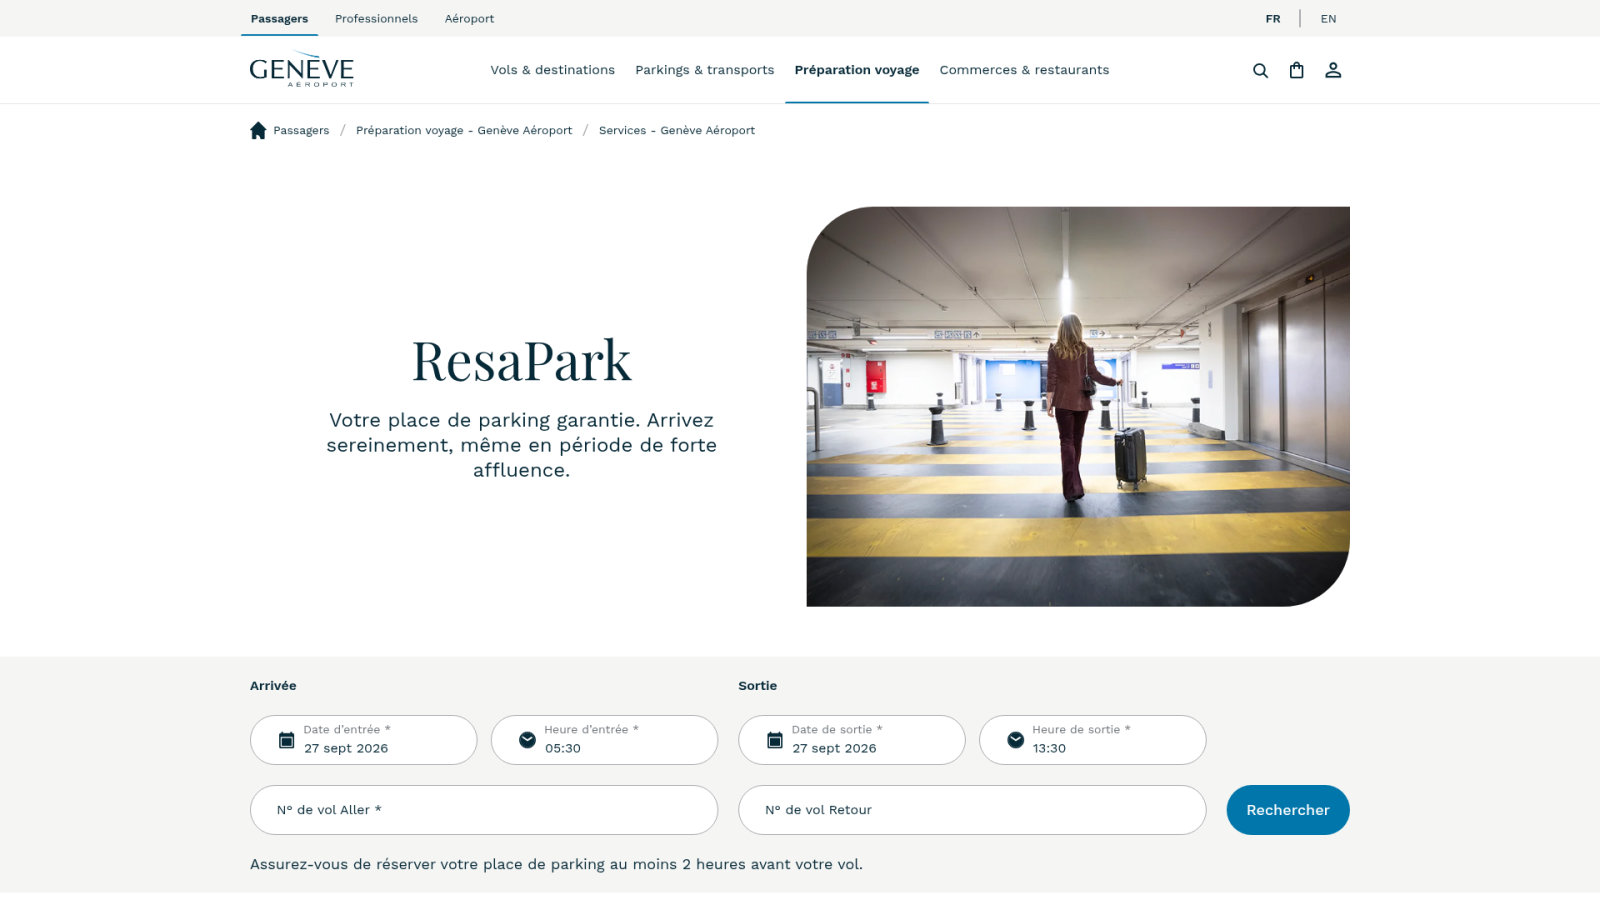Viewport: 1600px width, 900px height.
Task: Select the Passagers top tab
Action: [x=279, y=19]
